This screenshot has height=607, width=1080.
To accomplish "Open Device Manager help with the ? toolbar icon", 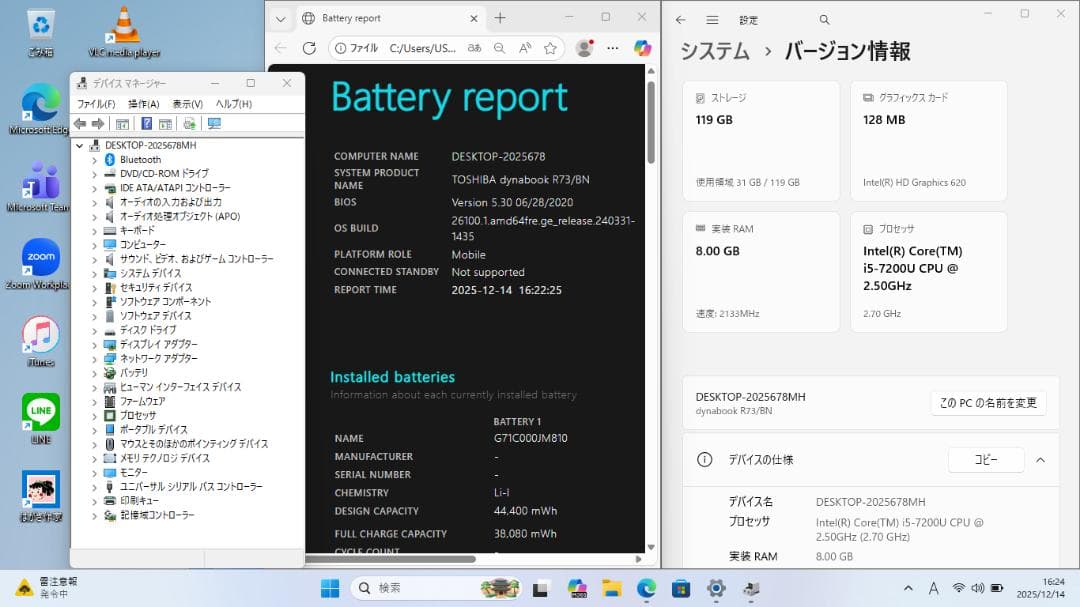I will click(148, 123).
